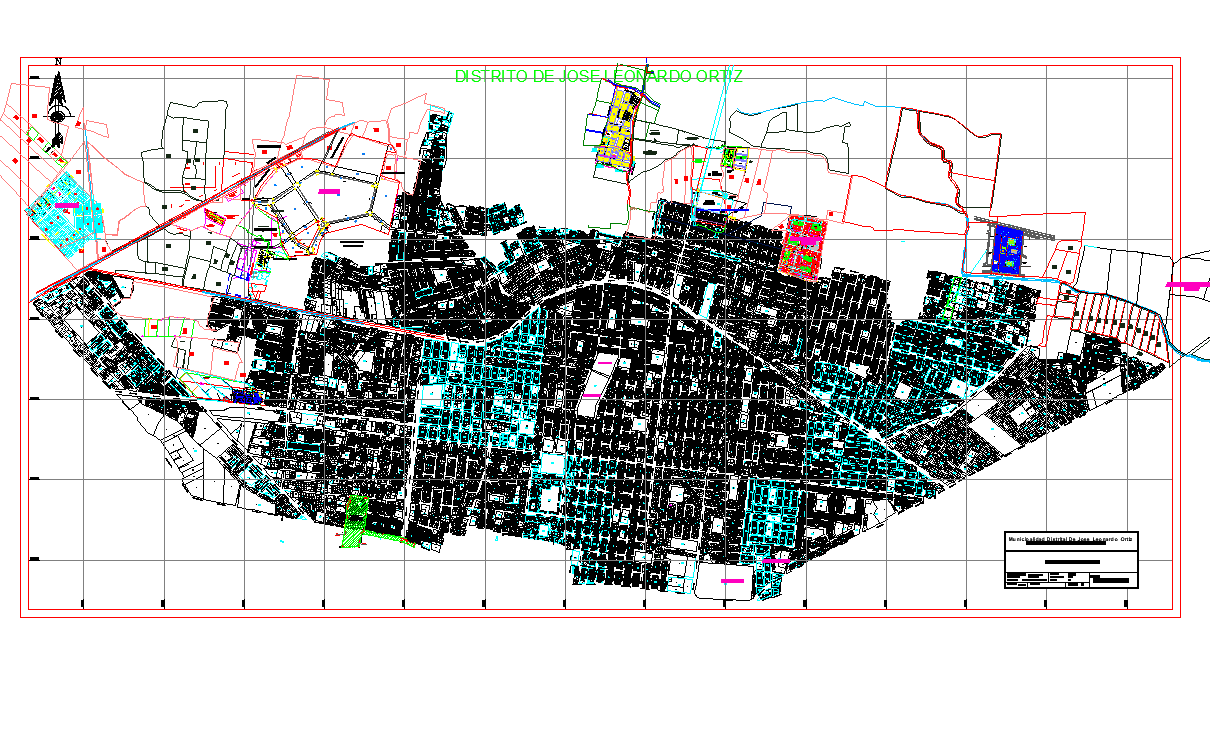
Task: Select the cyan river line at right edge
Action: [x=1192, y=353]
